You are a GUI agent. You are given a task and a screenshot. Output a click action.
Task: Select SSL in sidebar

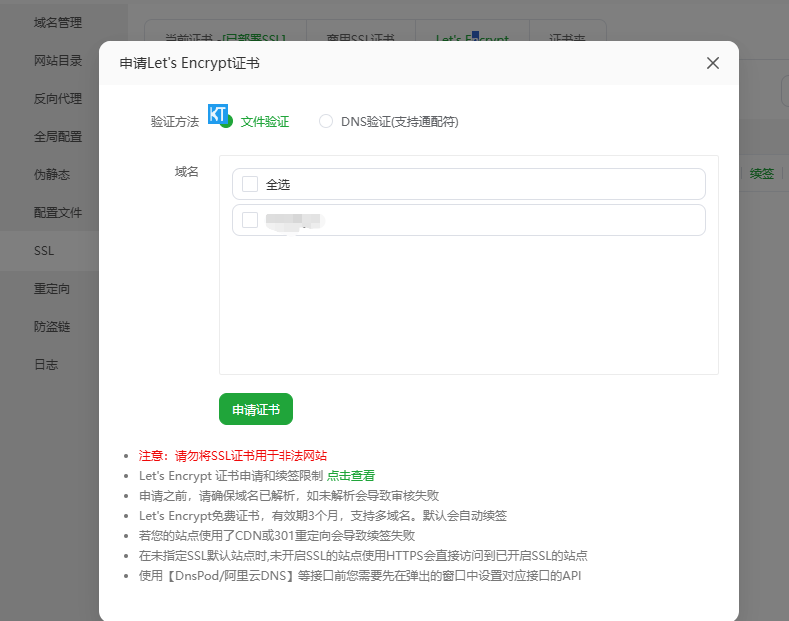click(44, 251)
